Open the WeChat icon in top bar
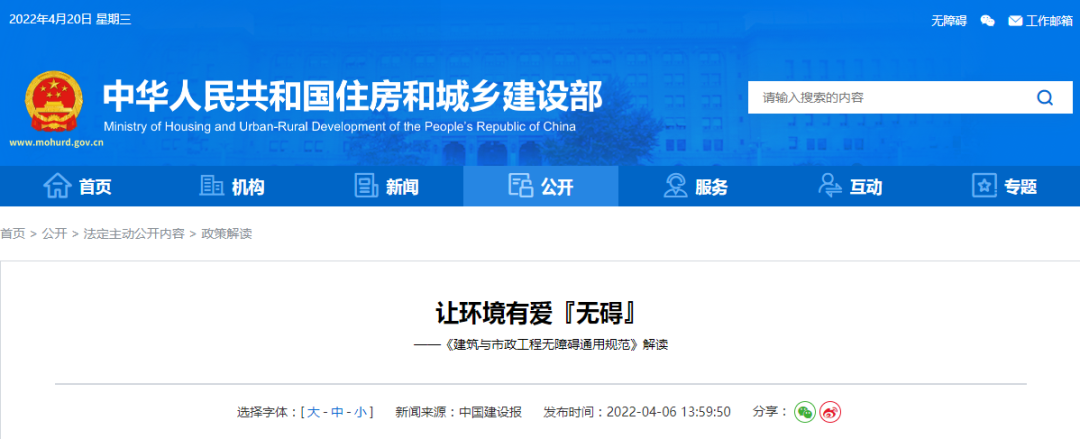Image resolution: width=1080 pixels, height=439 pixels. [x=988, y=21]
